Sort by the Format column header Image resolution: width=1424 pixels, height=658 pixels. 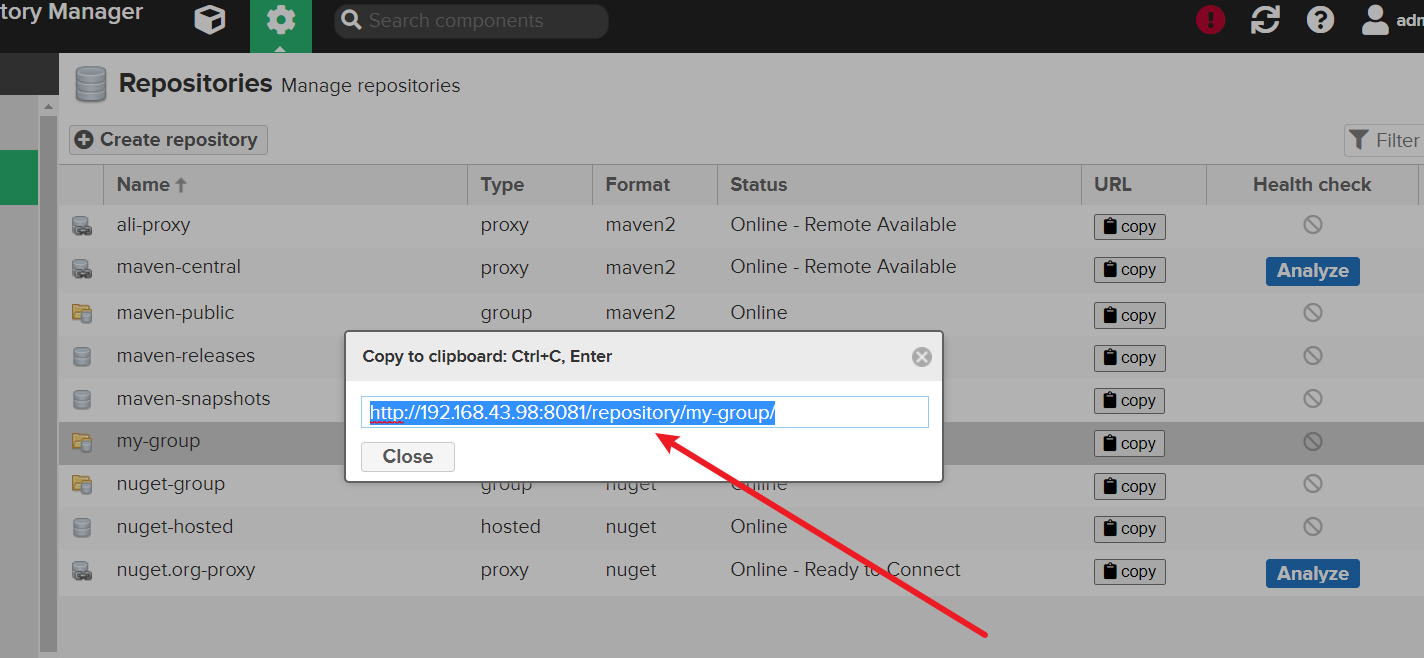coord(637,185)
